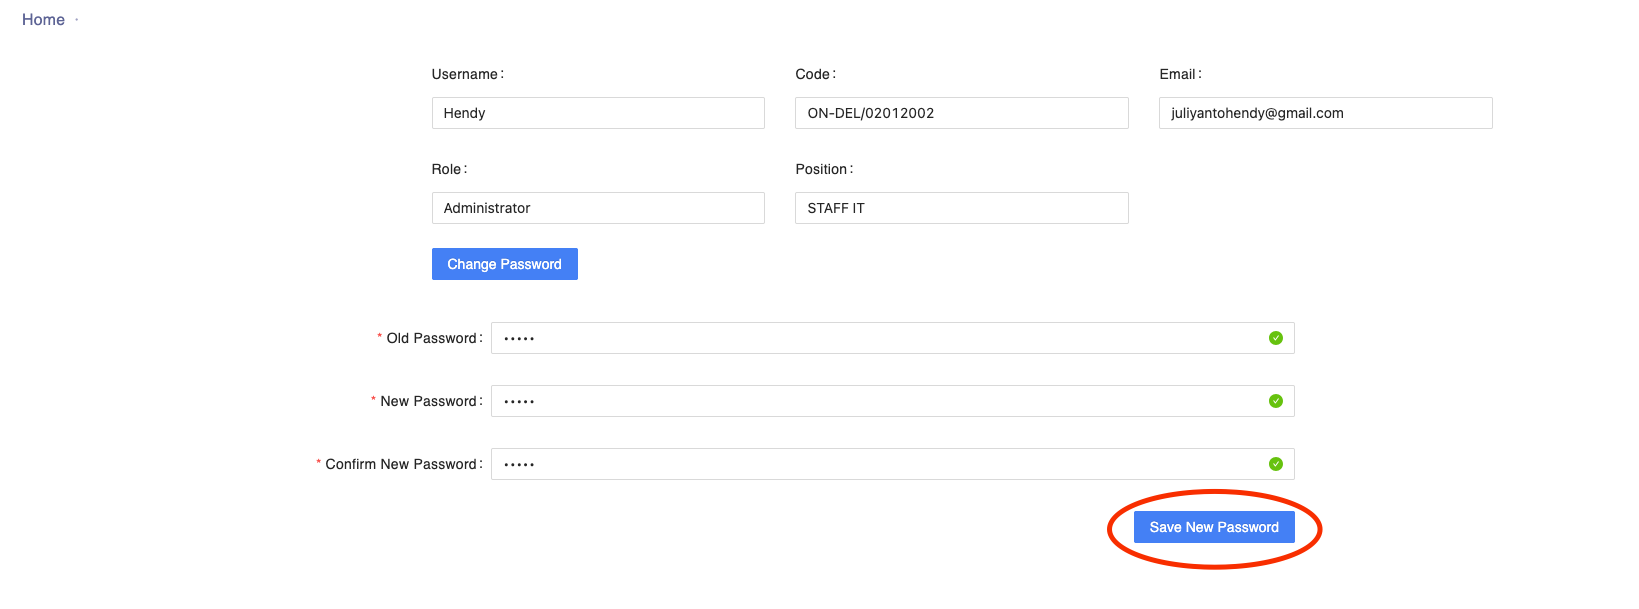1639x609 pixels.
Task: Click inside the Confirm New Password input
Action: [x=880, y=464]
